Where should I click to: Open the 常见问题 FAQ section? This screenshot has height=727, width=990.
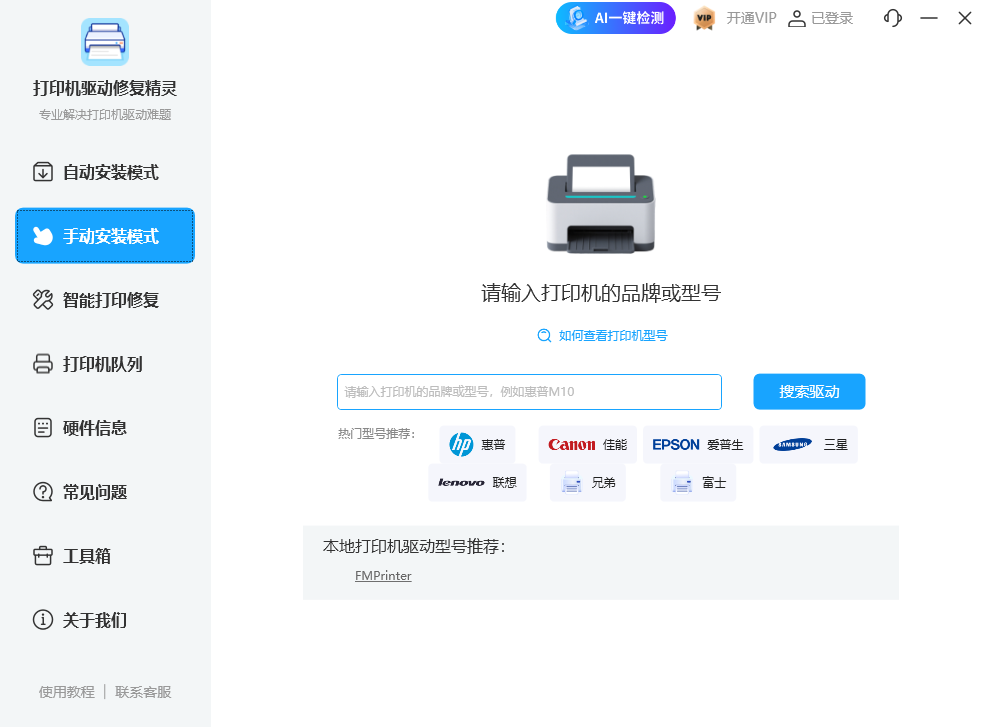pyautogui.click(x=104, y=492)
